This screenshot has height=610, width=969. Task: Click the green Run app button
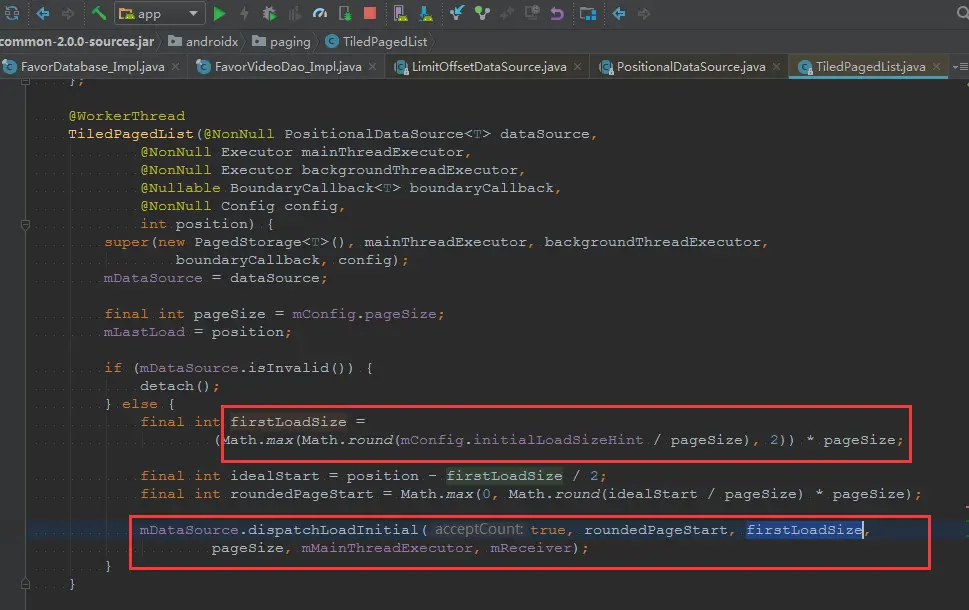[x=219, y=14]
